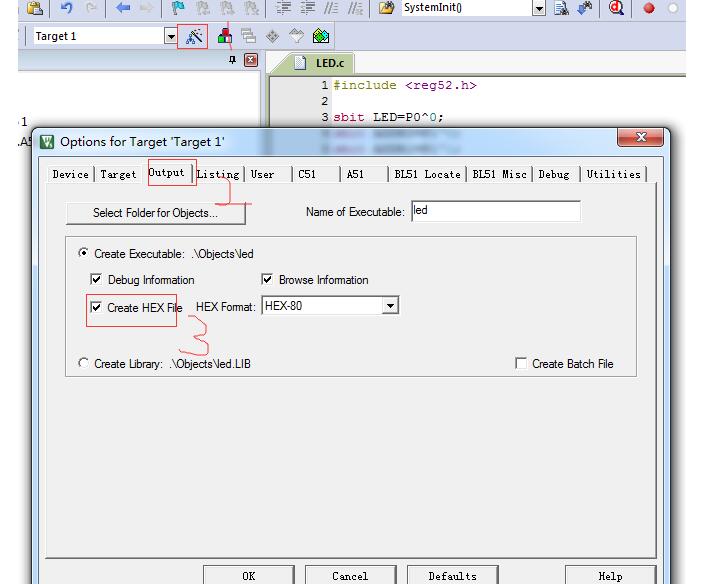Click the Uncomment selection icon
This screenshot has height=584, width=711.
tap(356, 8)
